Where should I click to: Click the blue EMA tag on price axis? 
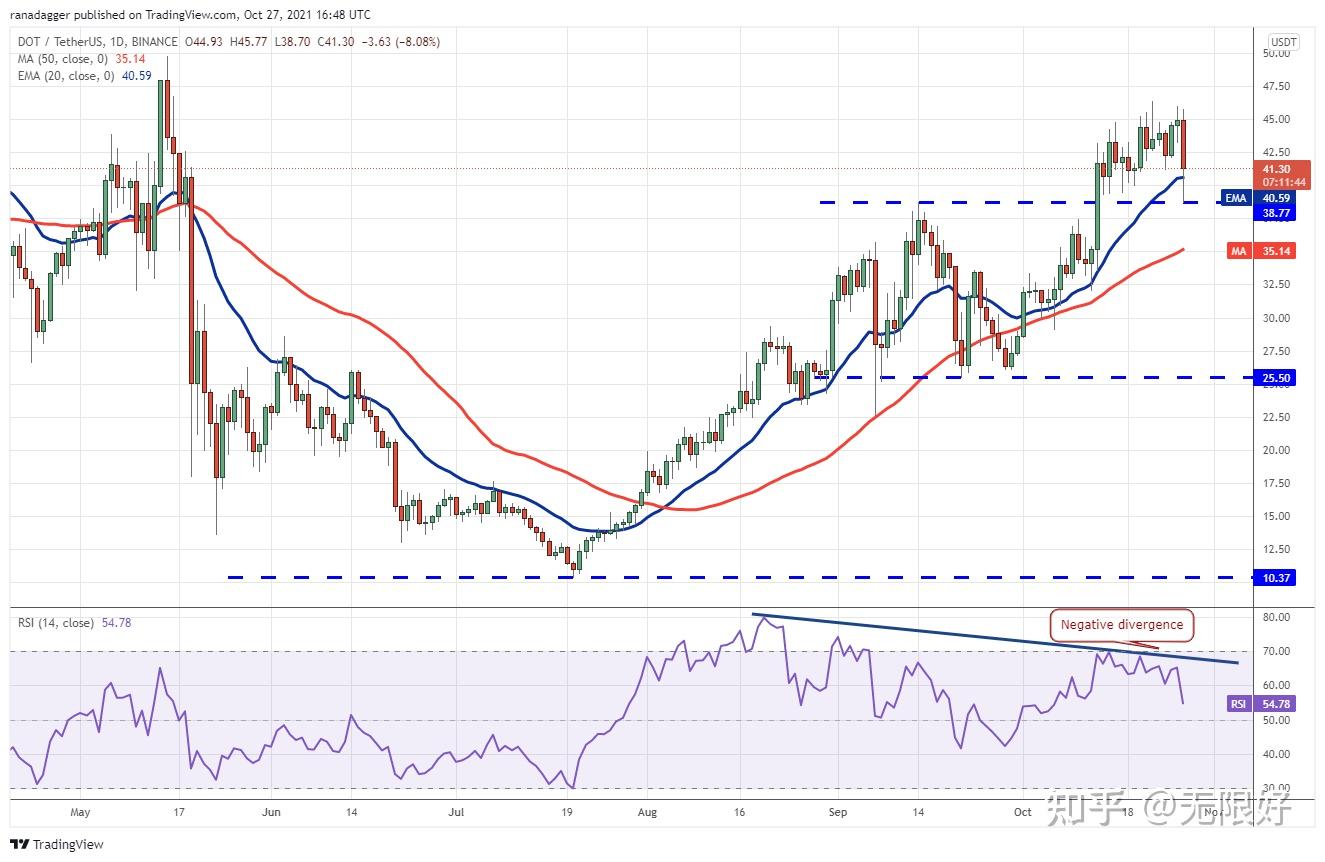pyautogui.click(x=1236, y=198)
